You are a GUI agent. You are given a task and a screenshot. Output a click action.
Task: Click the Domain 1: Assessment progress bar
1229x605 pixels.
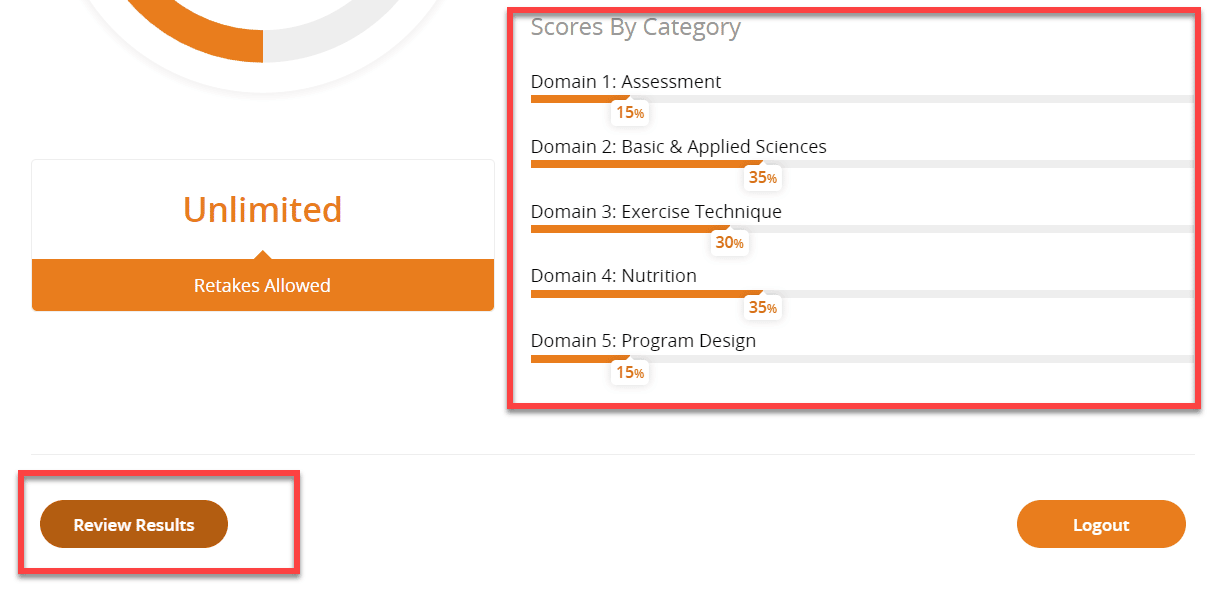pos(860,99)
